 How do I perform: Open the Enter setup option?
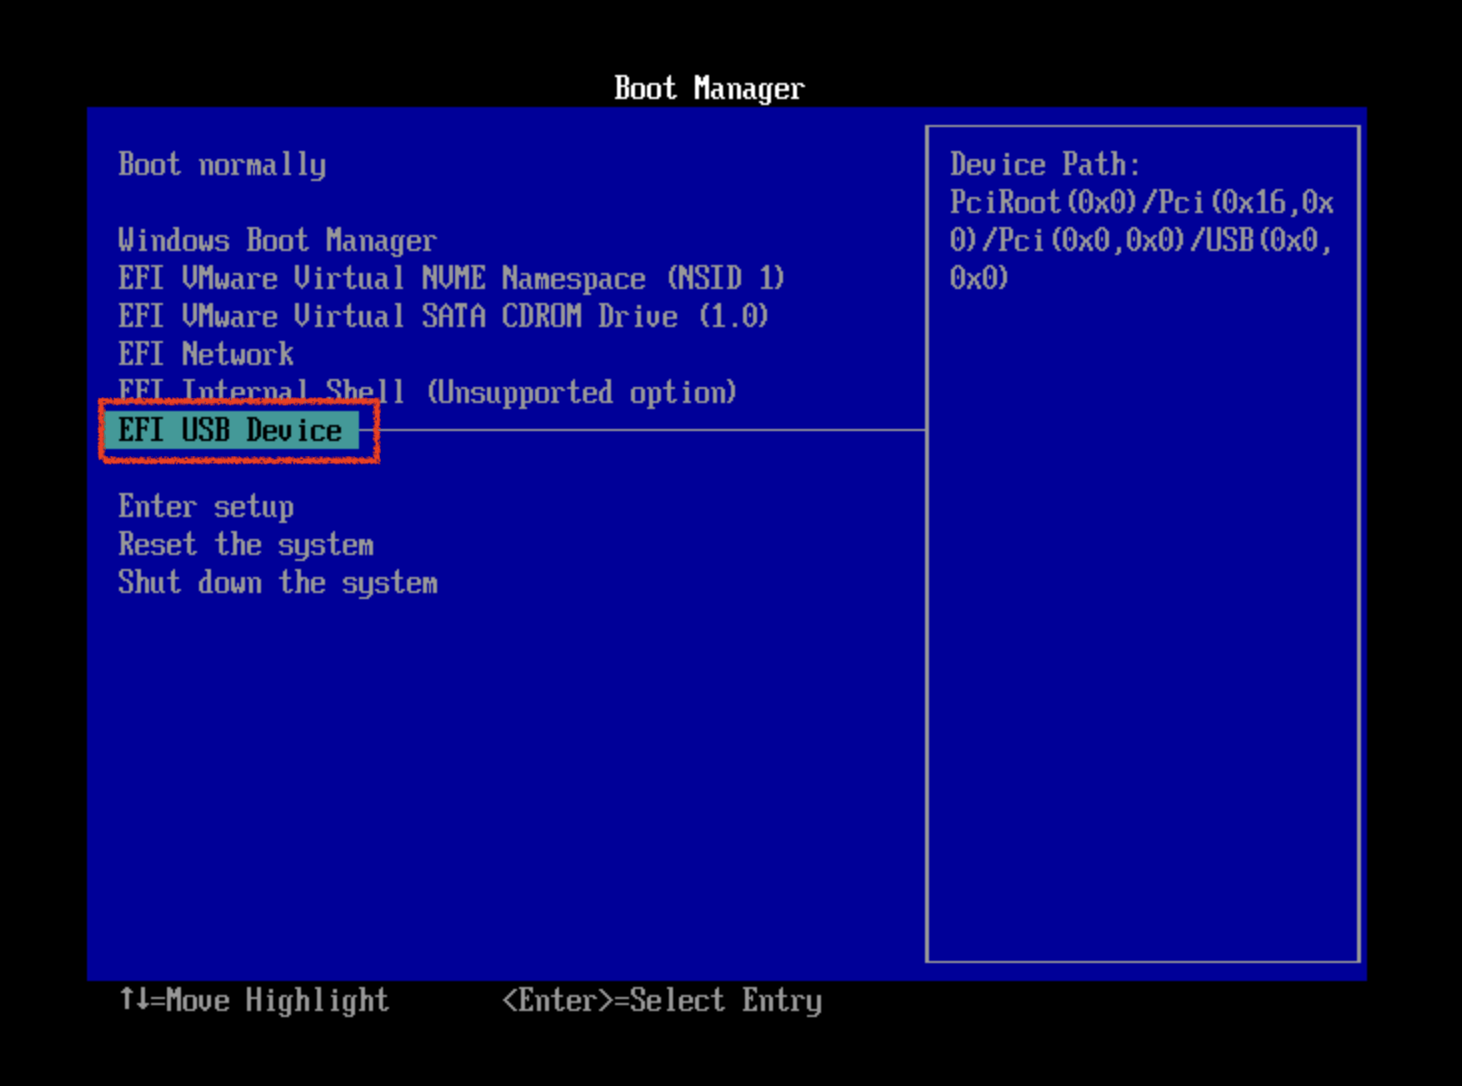click(206, 507)
